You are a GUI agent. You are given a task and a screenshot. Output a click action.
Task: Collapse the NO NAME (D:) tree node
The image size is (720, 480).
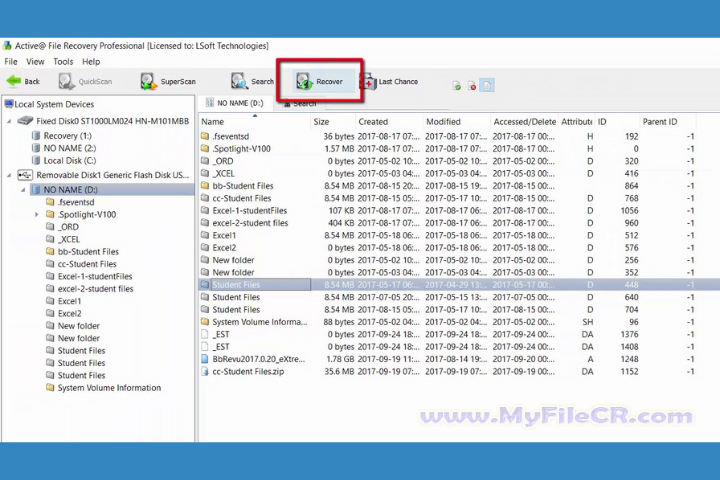pos(23,190)
